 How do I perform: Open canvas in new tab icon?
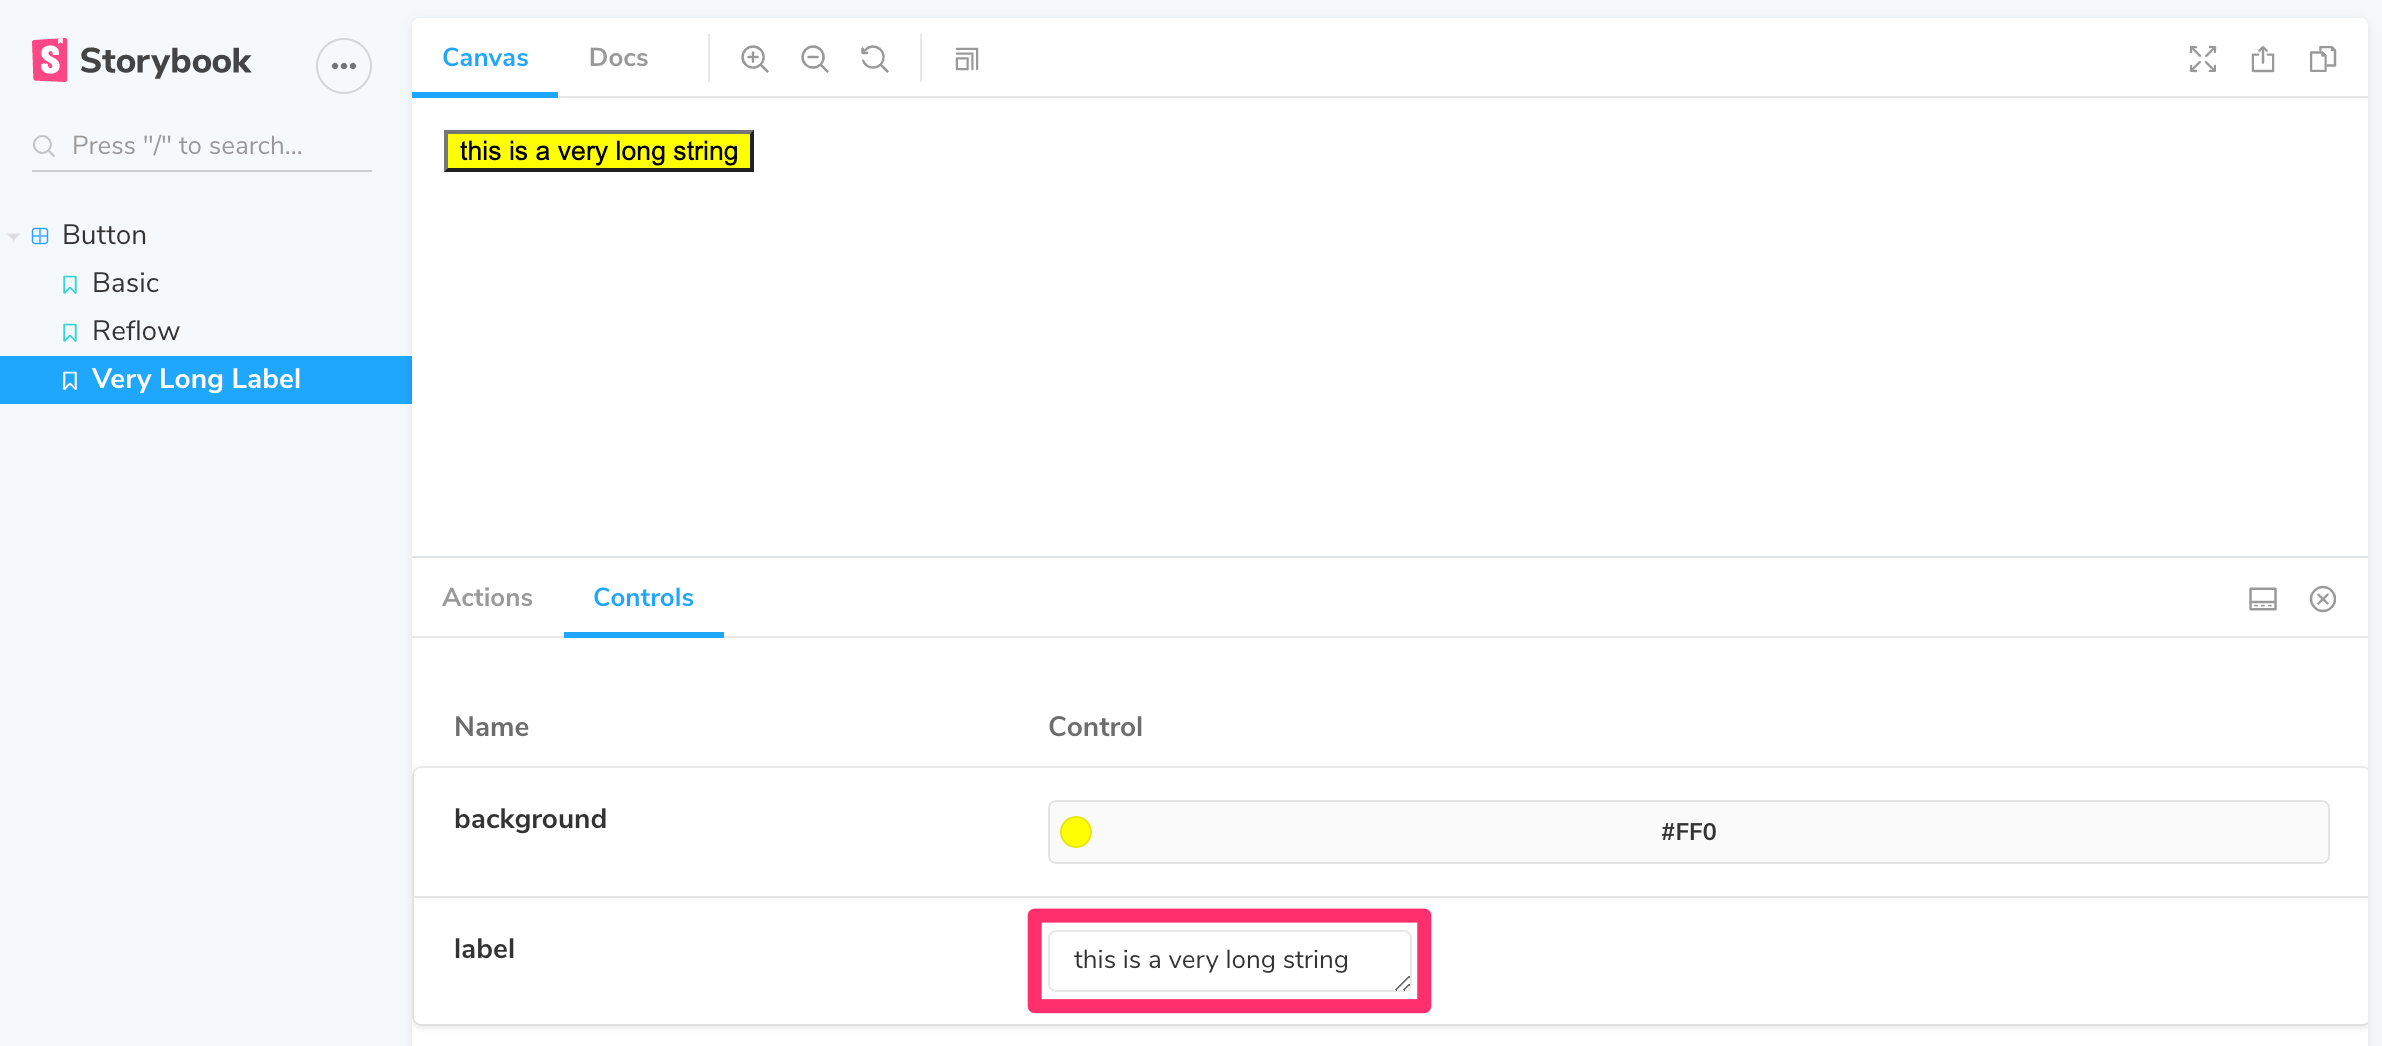tap(2262, 59)
